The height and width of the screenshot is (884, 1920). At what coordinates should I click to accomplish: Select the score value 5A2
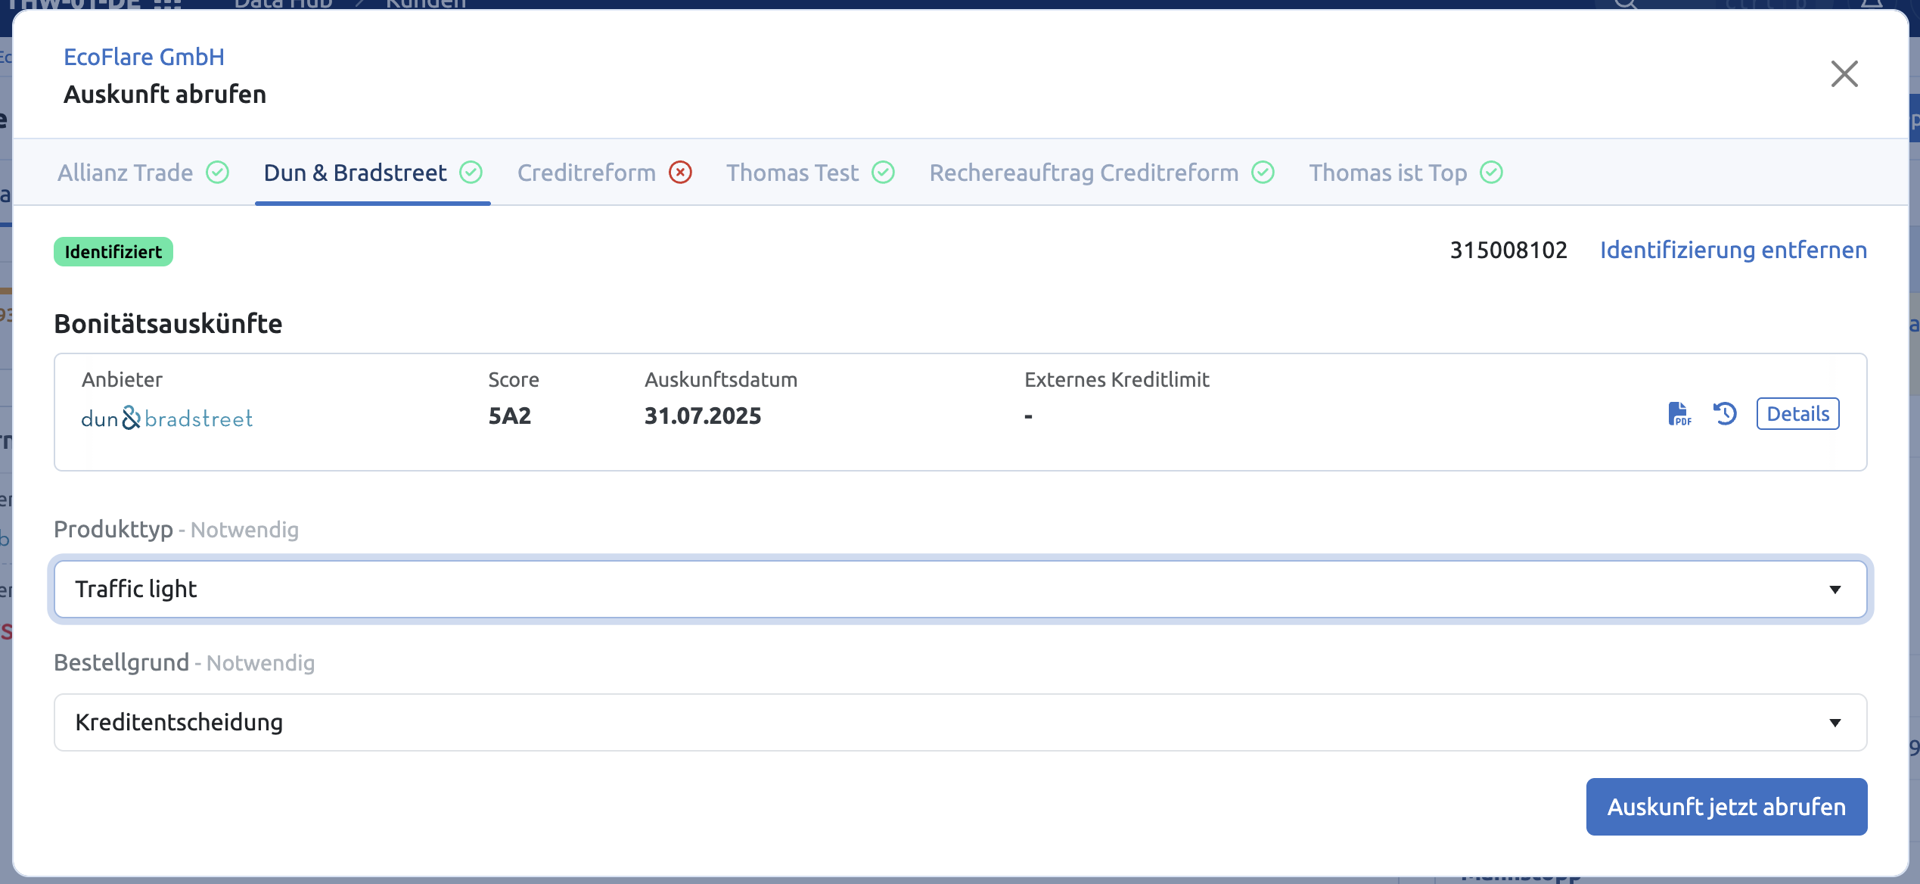click(509, 416)
